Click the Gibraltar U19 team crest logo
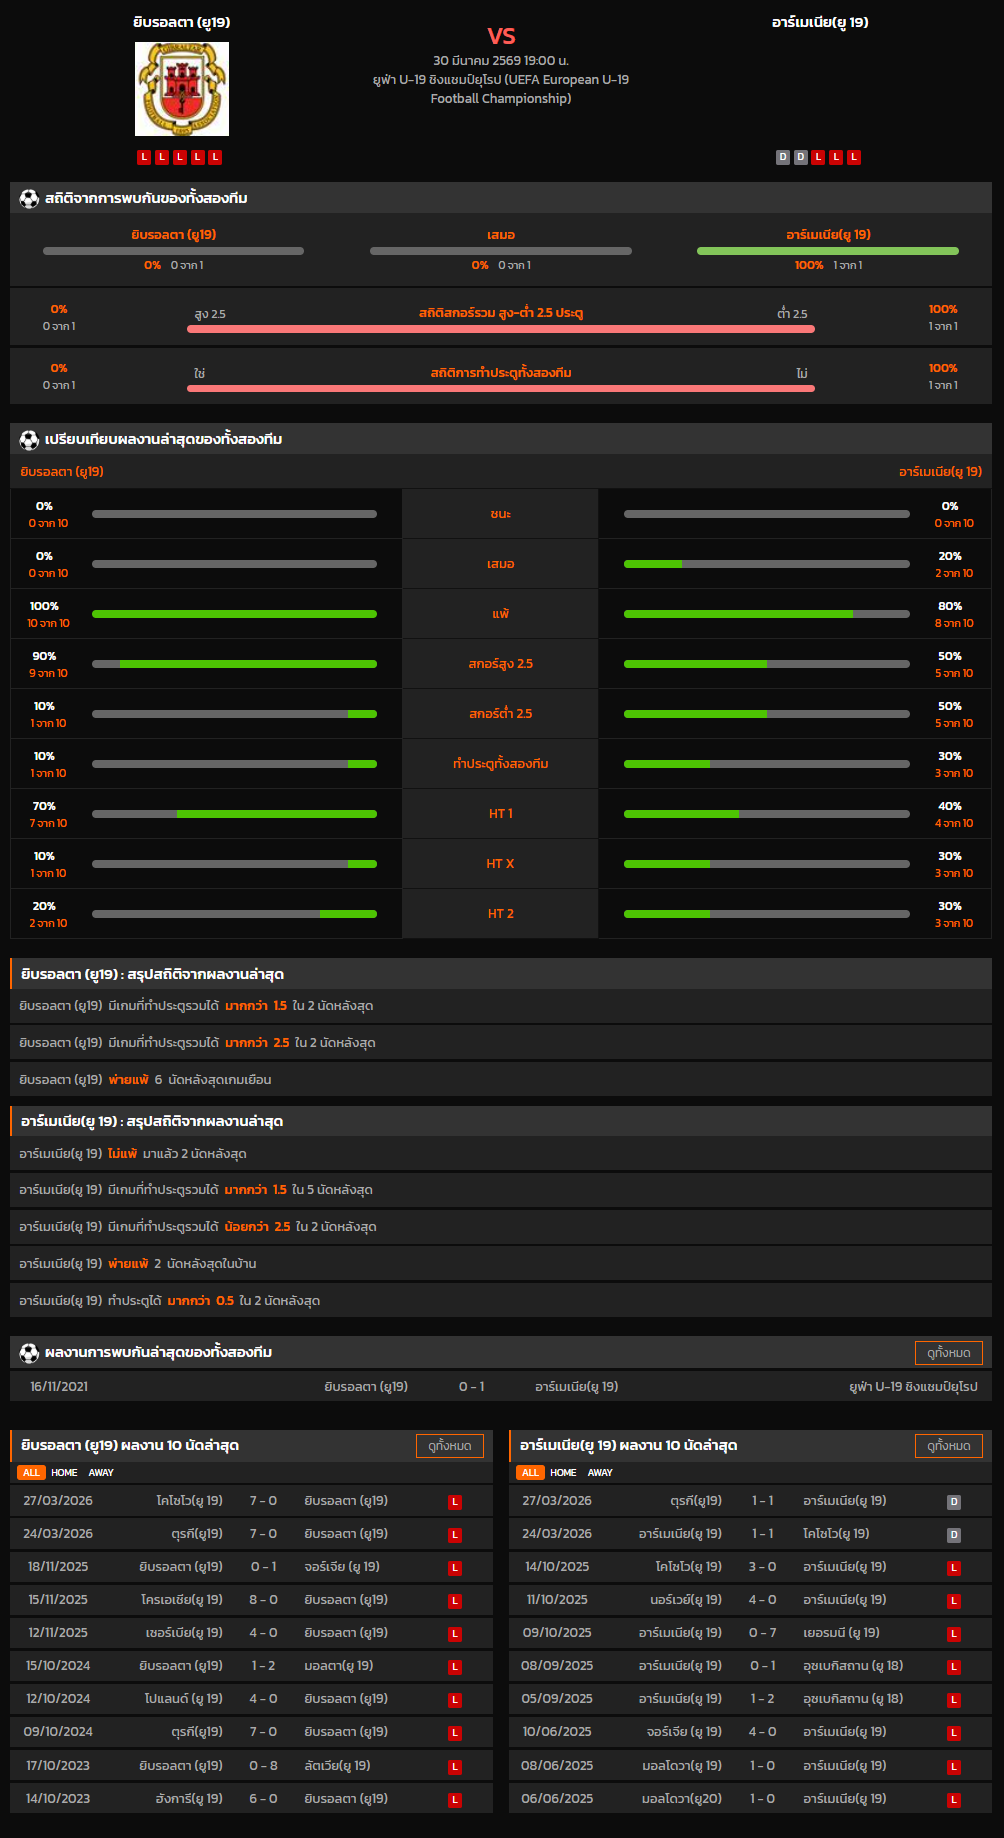Image resolution: width=1004 pixels, height=1838 pixels. point(182,89)
